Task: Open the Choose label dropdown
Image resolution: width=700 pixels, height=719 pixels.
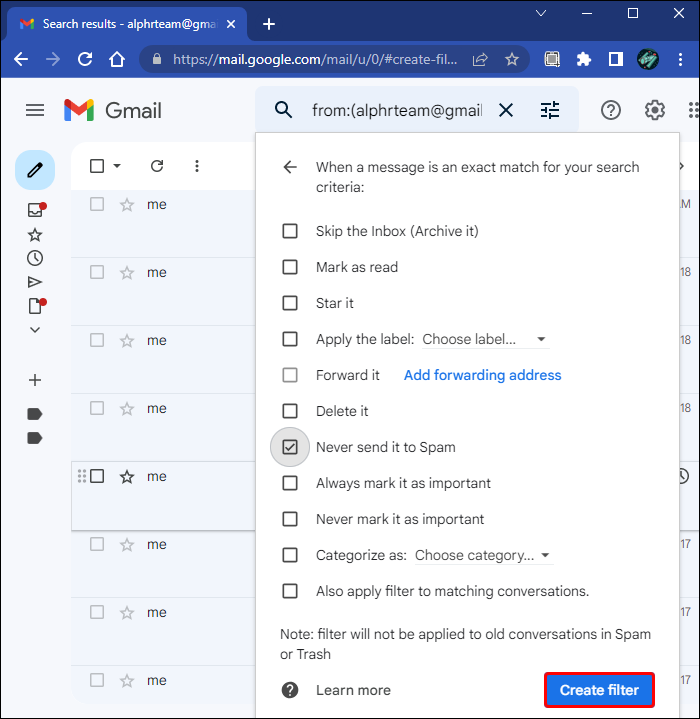Action: [x=485, y=339]
